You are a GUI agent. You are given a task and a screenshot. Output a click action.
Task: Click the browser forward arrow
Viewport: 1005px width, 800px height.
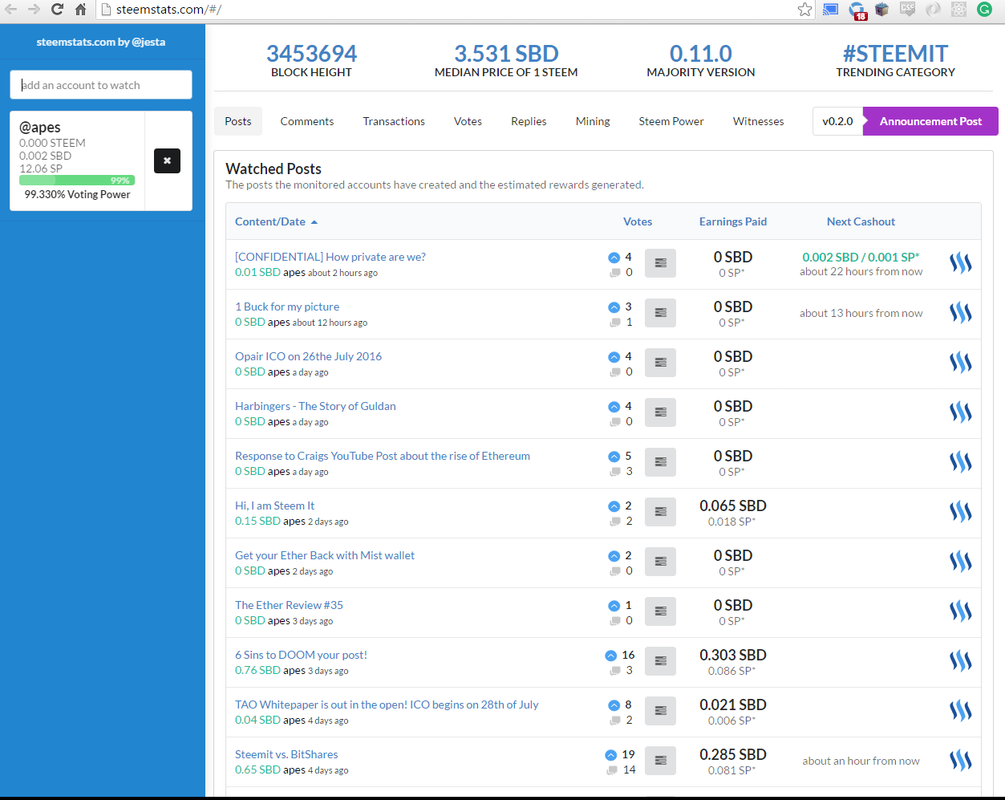[33, 9]
